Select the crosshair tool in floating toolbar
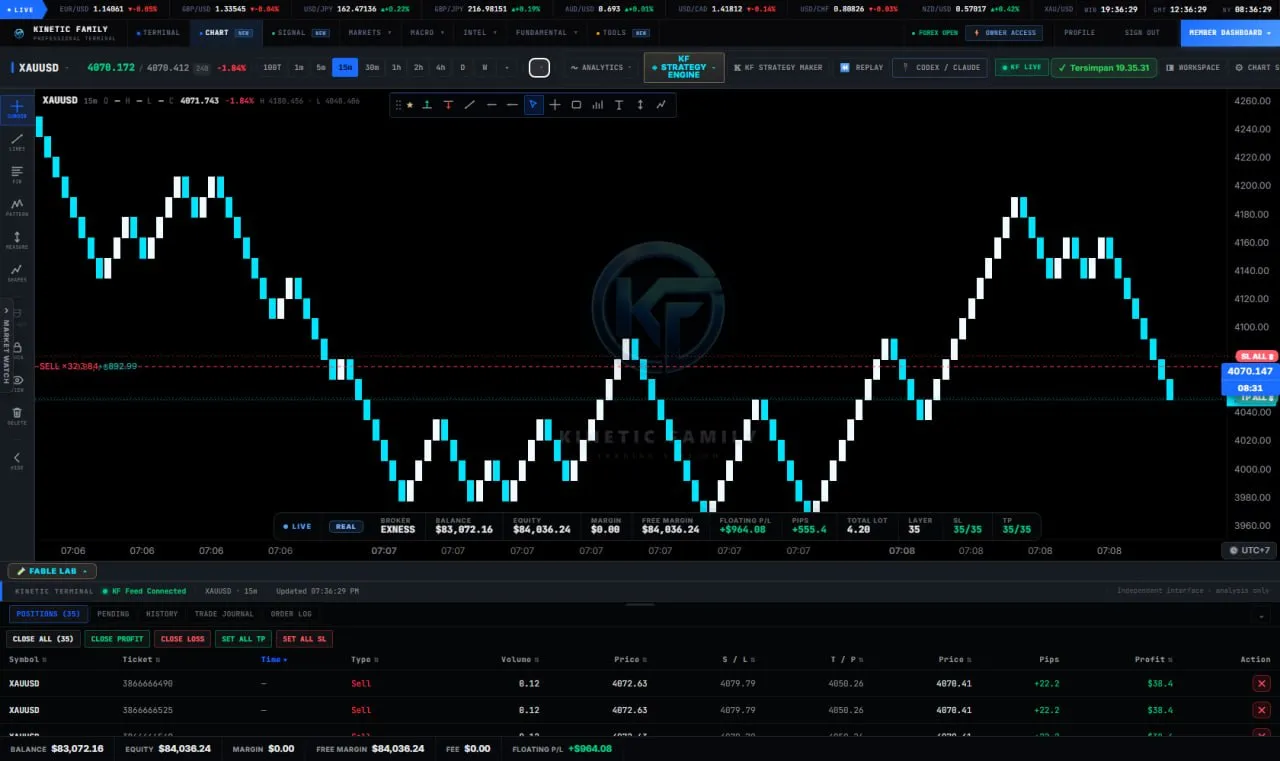This screenshot has width=1280, height=761. pos(555,105)
